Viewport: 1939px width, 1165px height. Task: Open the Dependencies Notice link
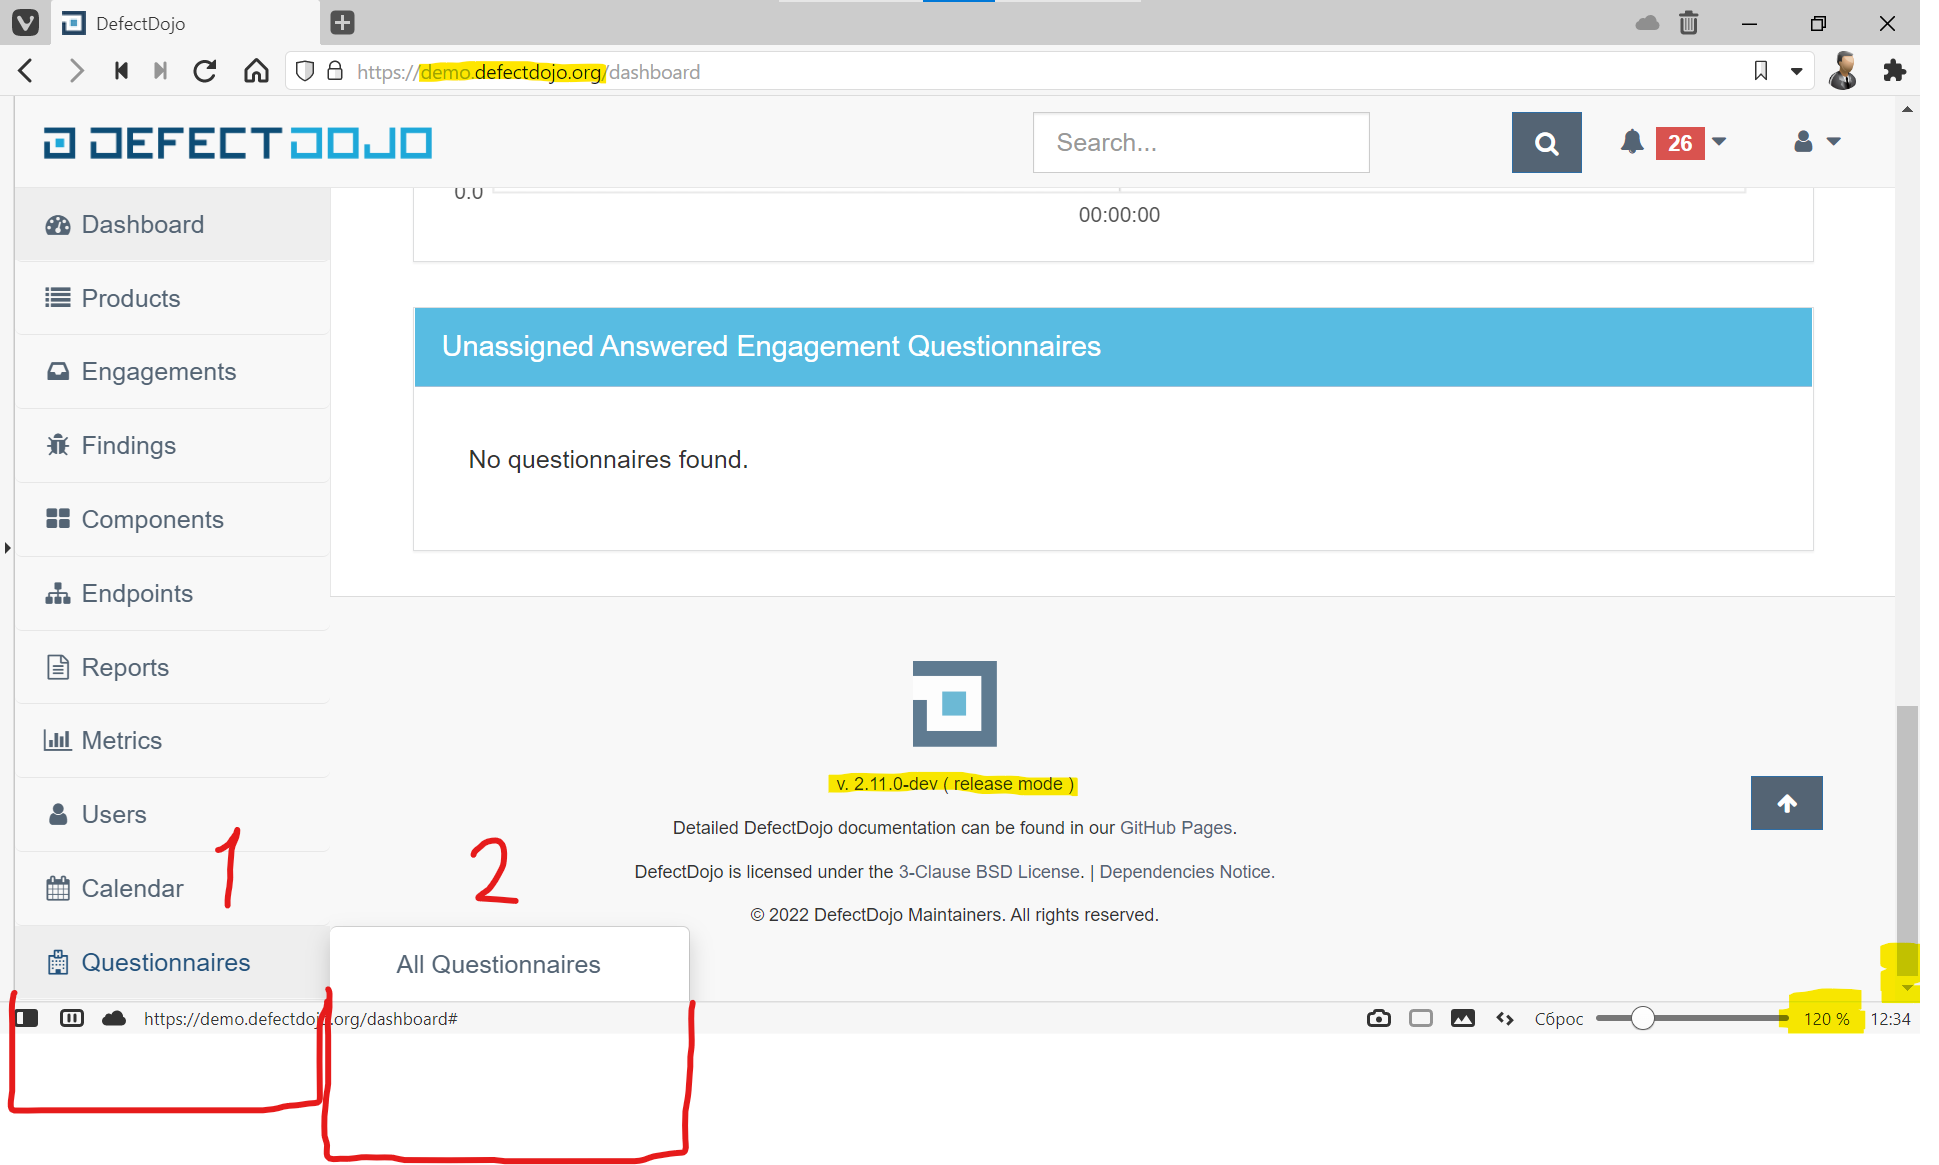coord(1185,871)
